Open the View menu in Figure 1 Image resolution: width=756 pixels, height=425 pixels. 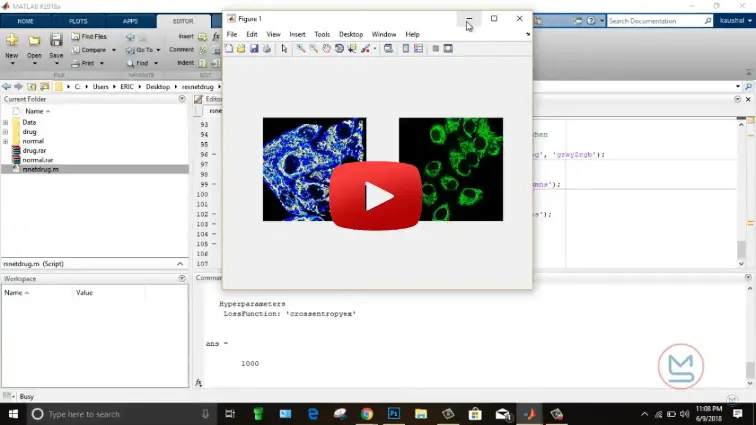coord(273,34)
